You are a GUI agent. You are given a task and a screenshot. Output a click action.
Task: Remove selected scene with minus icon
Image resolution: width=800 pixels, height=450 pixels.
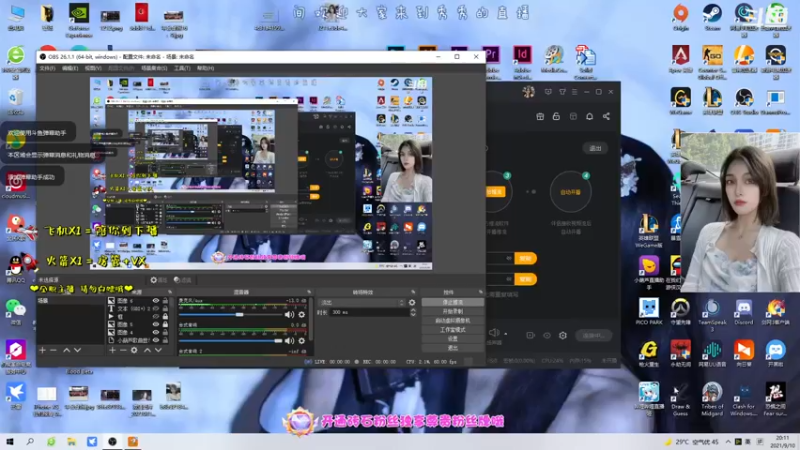coord(54,350)
